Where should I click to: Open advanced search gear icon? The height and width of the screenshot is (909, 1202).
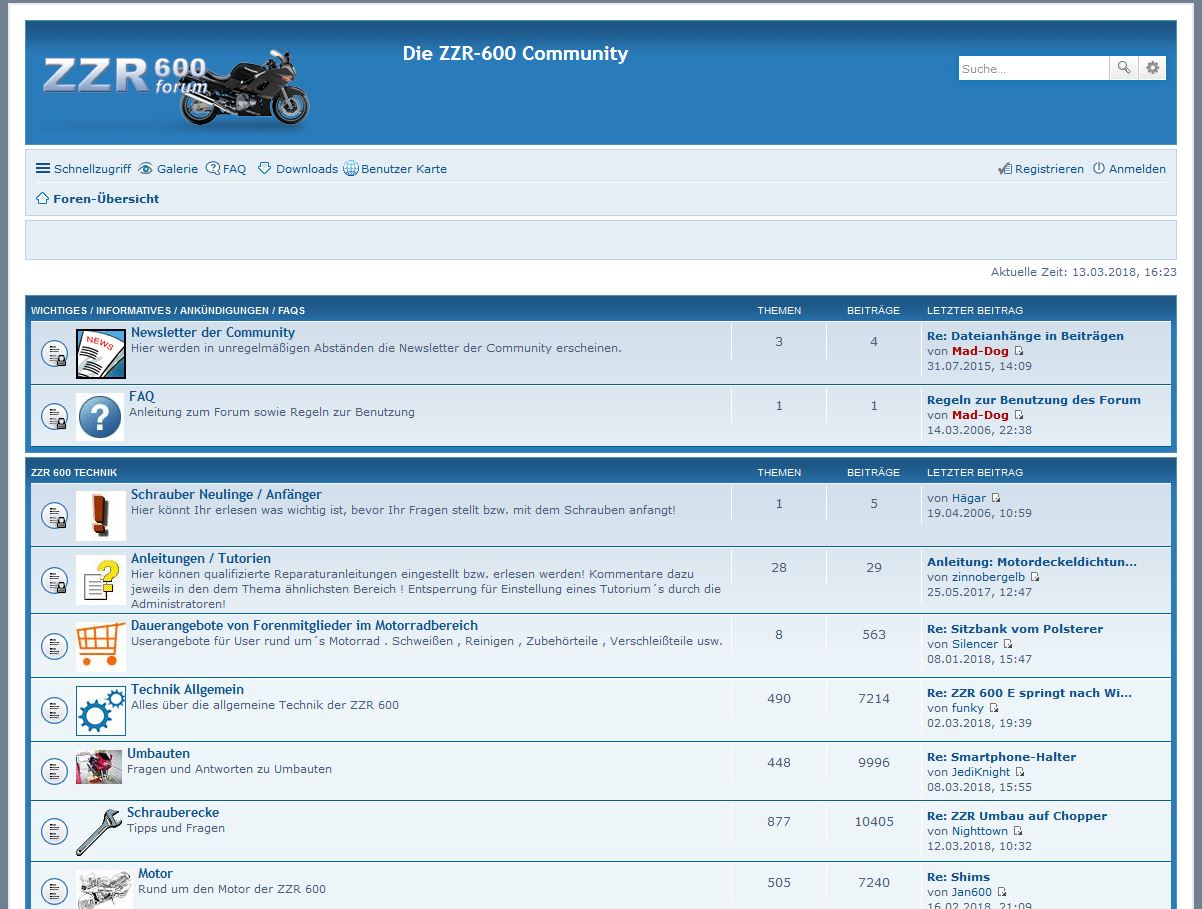[x=1153, y=68]
